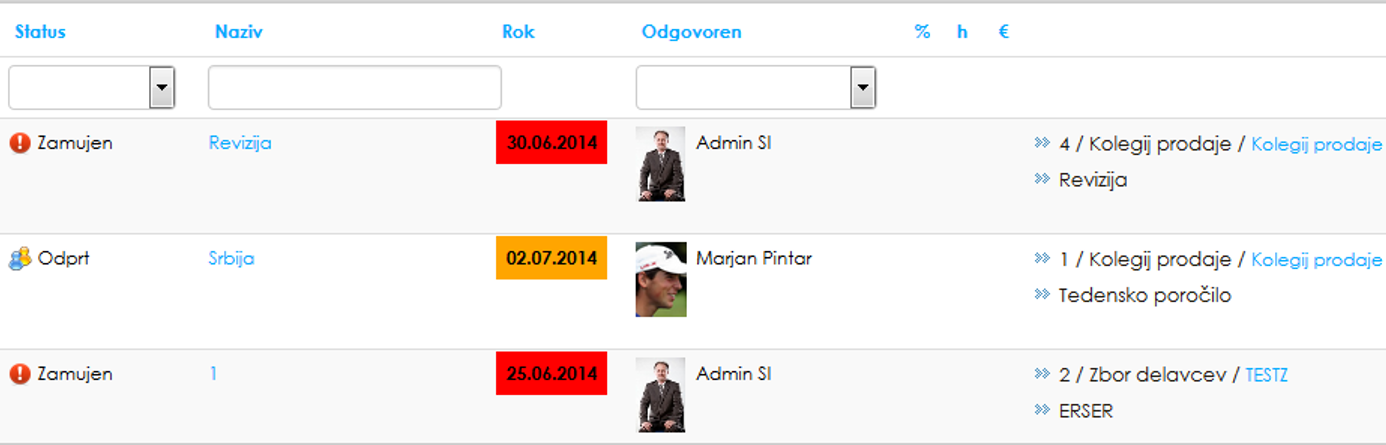Click the Odprt status icon for Srbija
This screenshot has width=1386, height=445.
pos(20,258)
